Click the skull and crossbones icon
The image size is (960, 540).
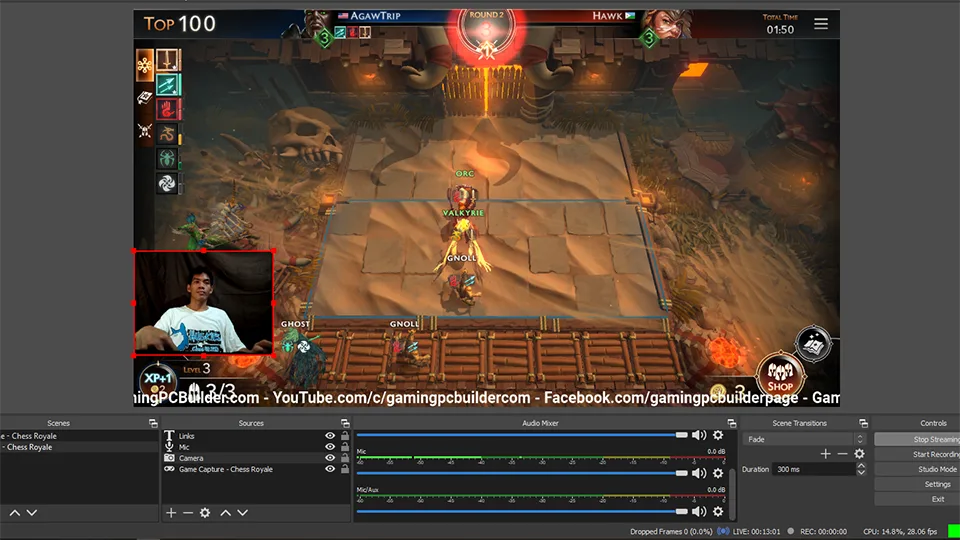144,130
